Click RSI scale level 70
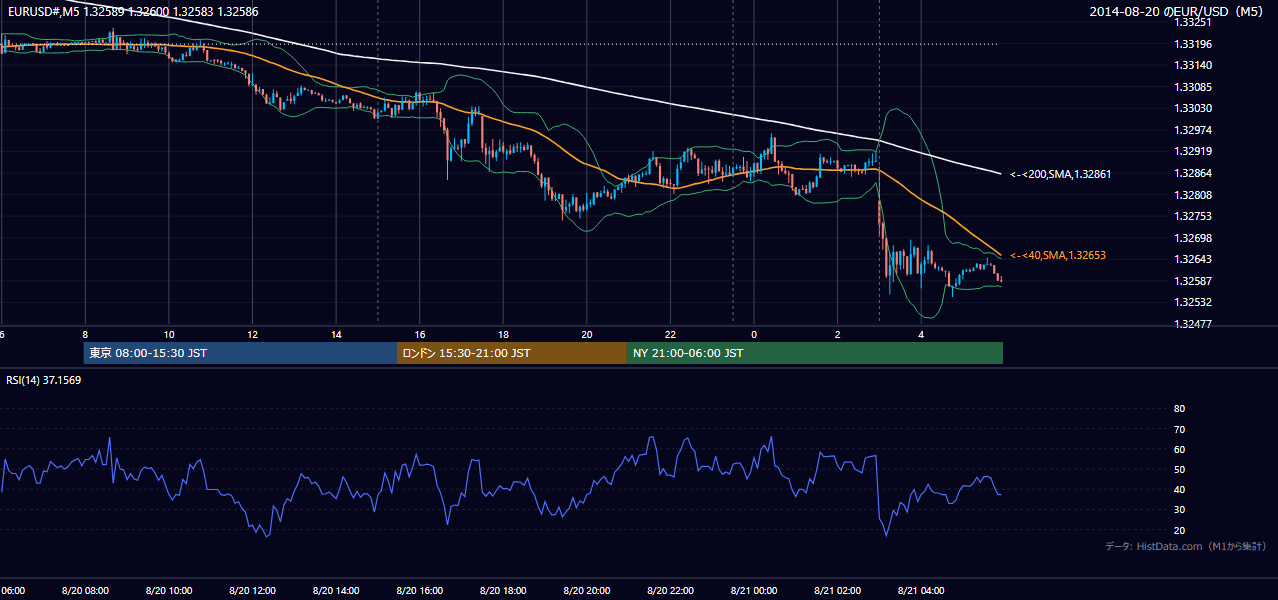Image resolution: width=1278 pixels, height=600 pixels. click(1179, 429)
